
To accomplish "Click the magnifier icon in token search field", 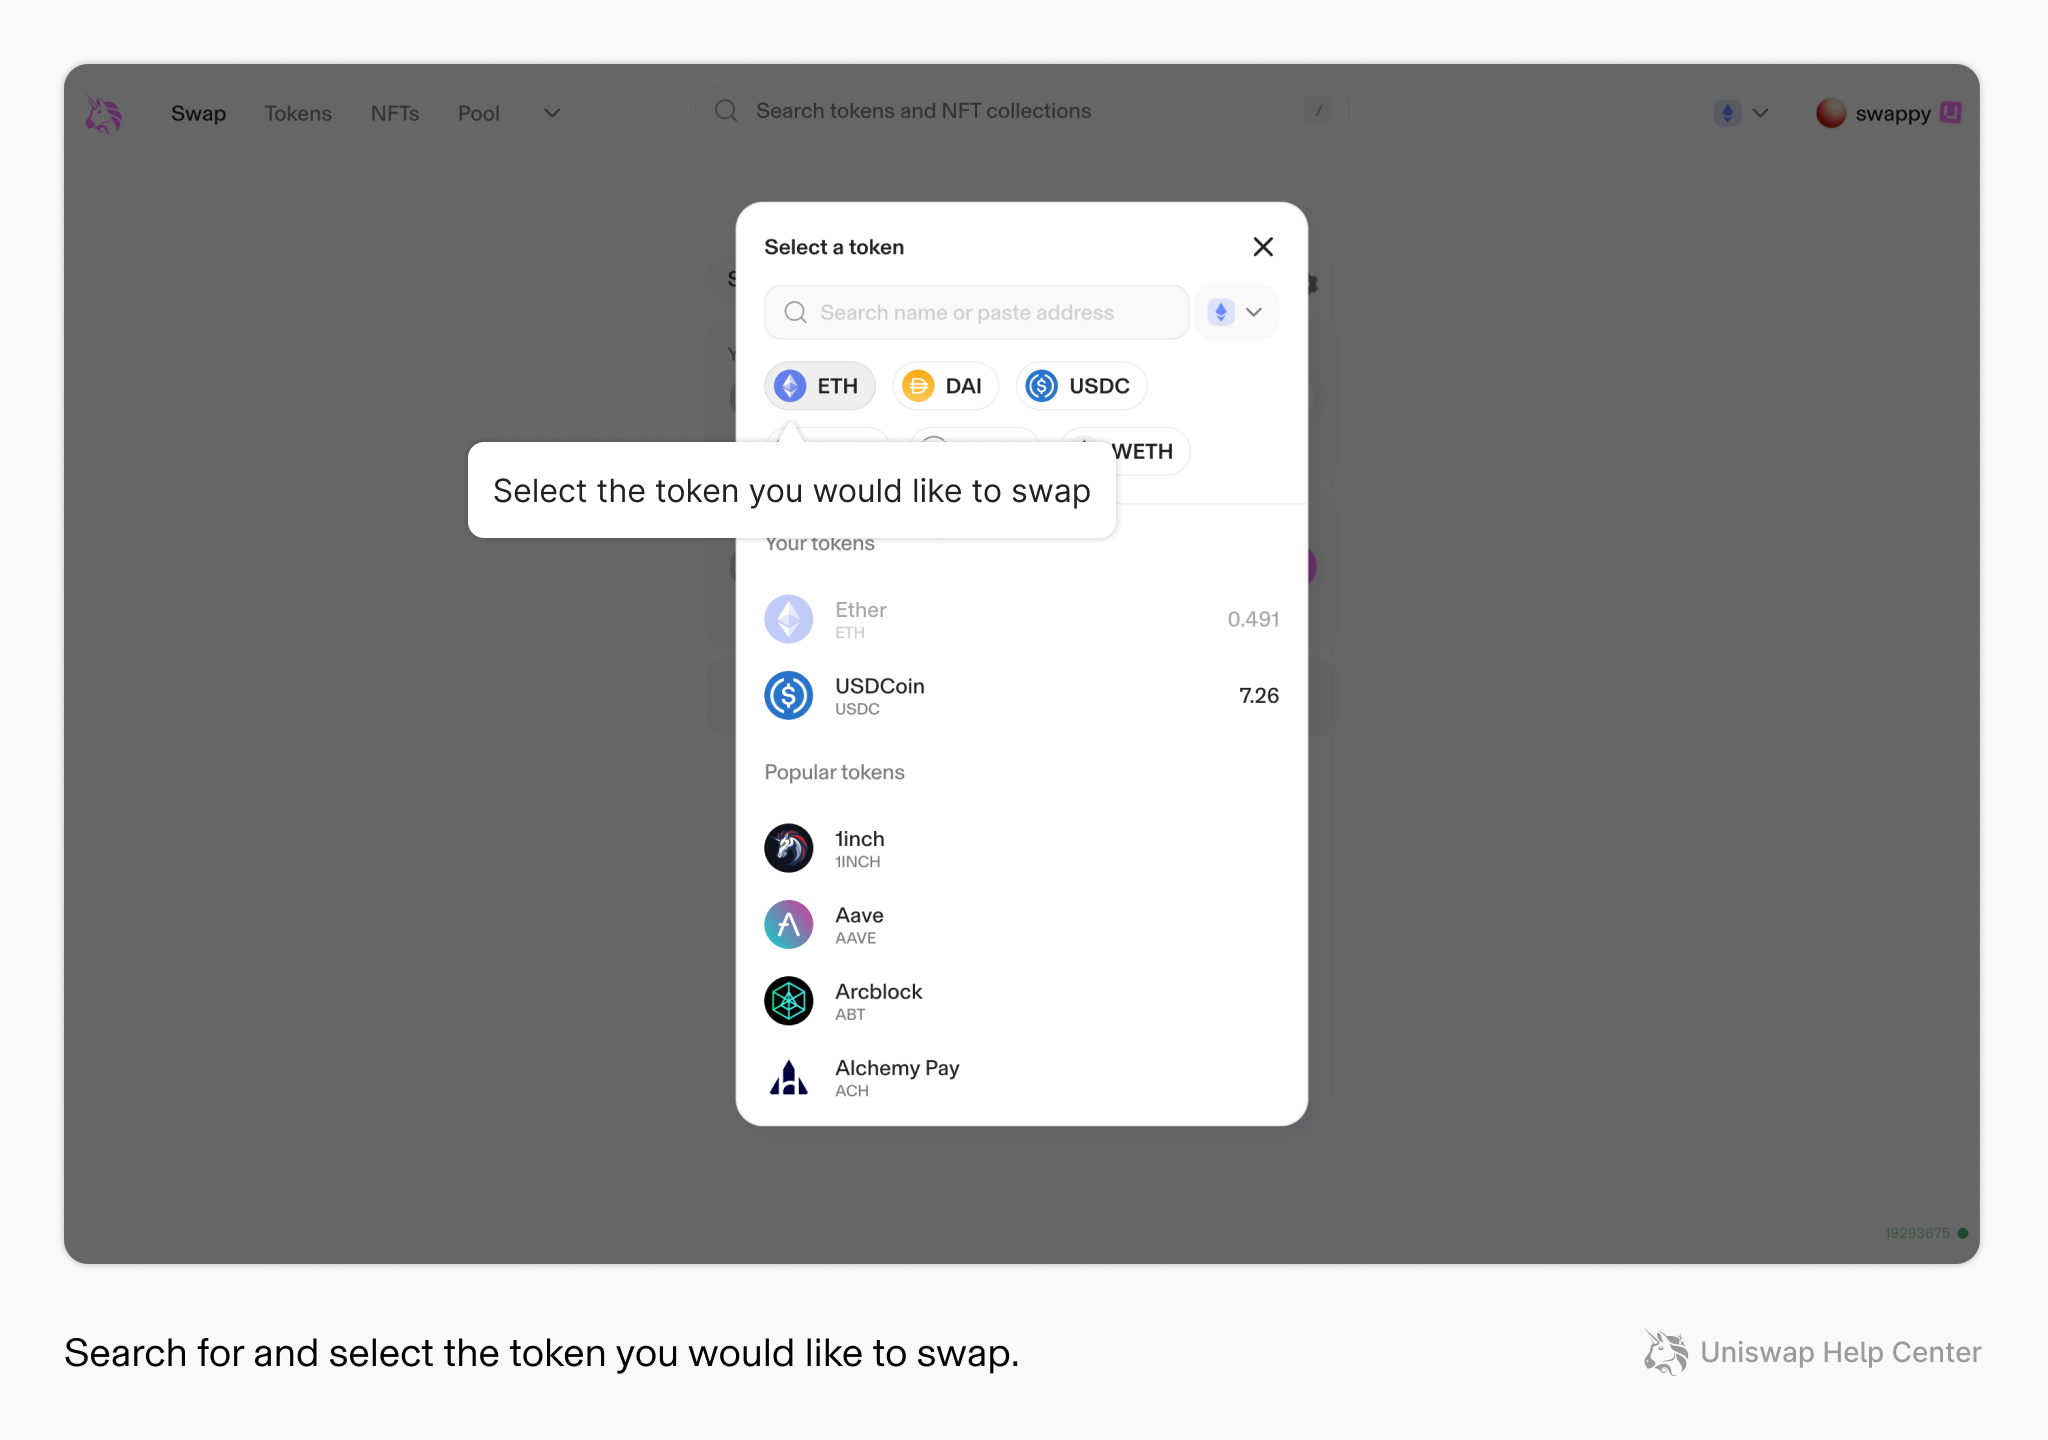I will pyautogui.click(x=795, y=312).
